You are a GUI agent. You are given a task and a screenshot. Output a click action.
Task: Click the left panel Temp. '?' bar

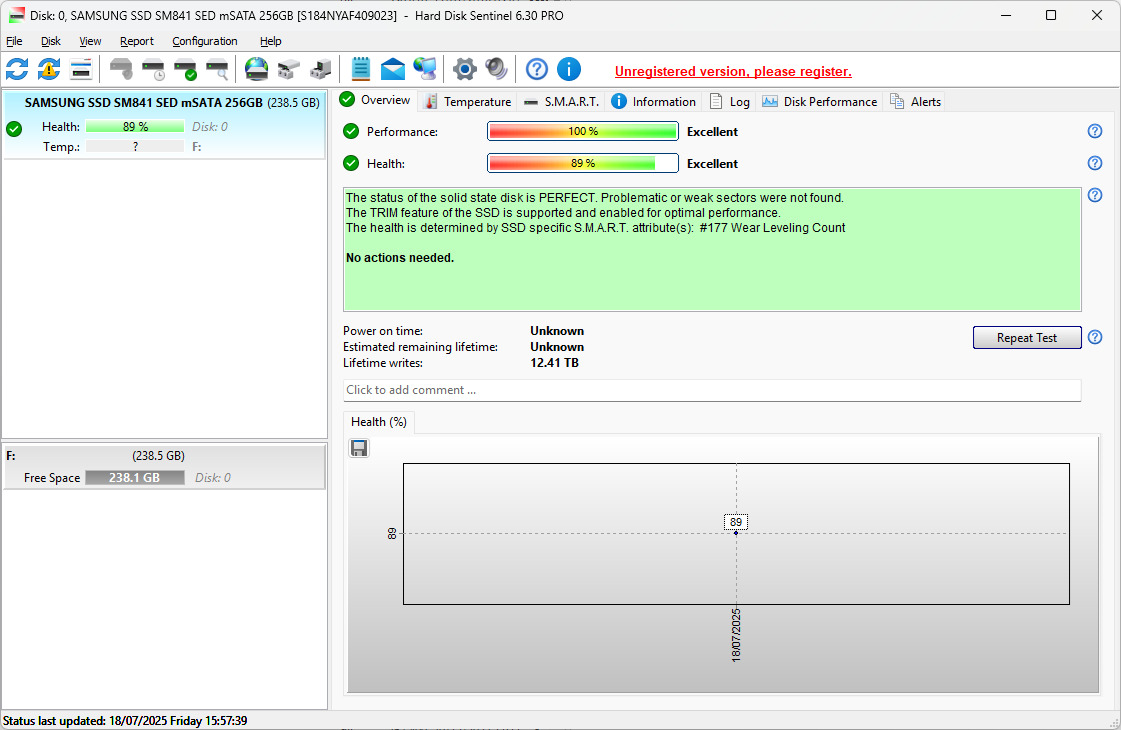tap(134, 147)
